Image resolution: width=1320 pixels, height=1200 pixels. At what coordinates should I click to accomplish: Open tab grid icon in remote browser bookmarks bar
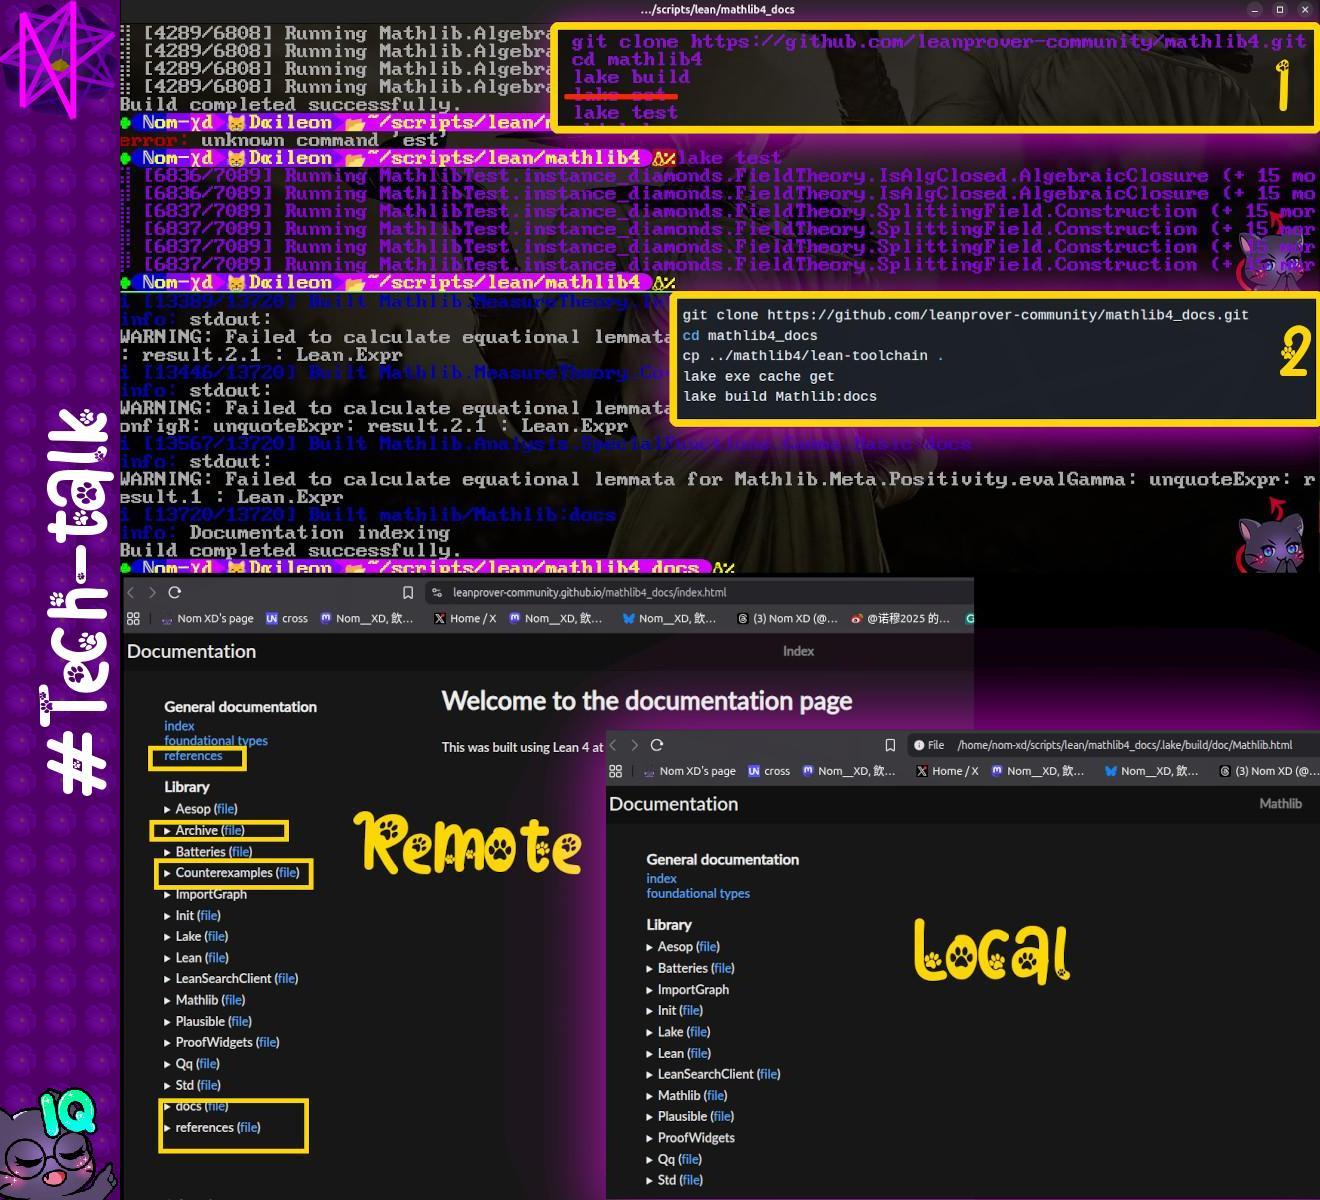coord(133,619)
